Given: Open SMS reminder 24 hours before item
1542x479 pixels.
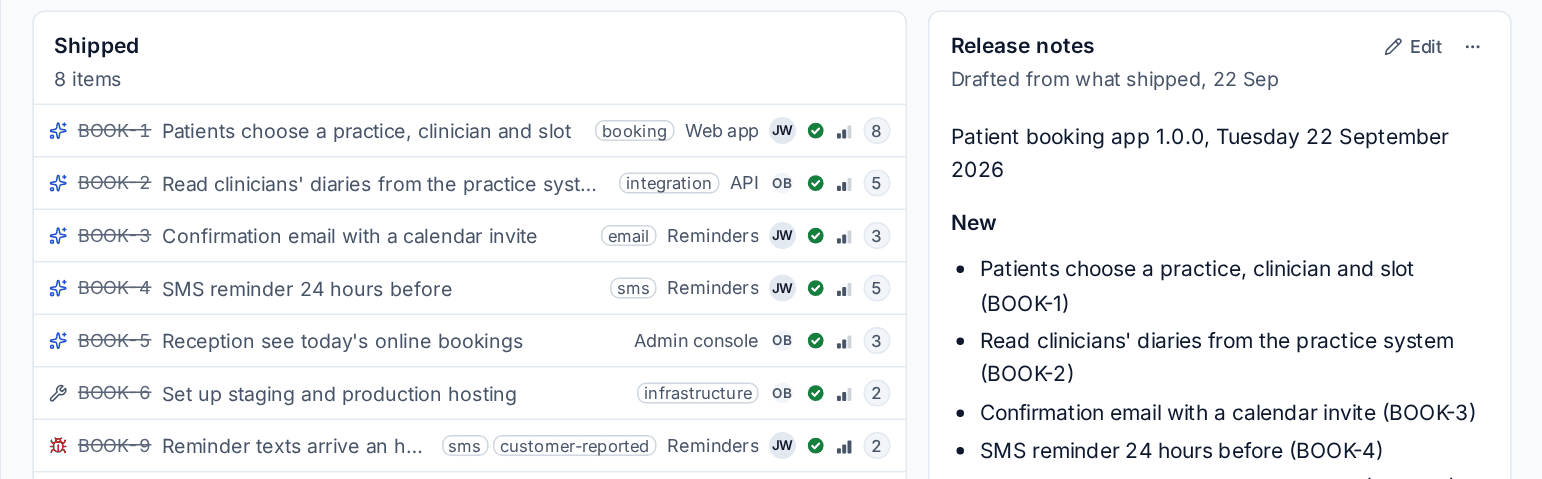Looking at the screenshot, I should pos(307,288).
